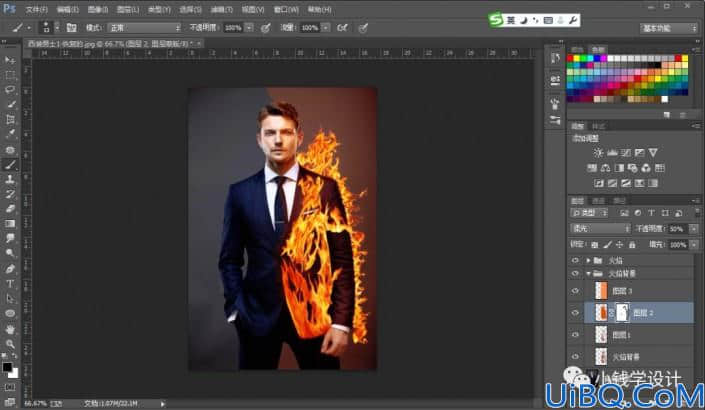Screen dimensions: 705x410
Task: Open layer fill dropdown arrow
Action: point(694,245)
